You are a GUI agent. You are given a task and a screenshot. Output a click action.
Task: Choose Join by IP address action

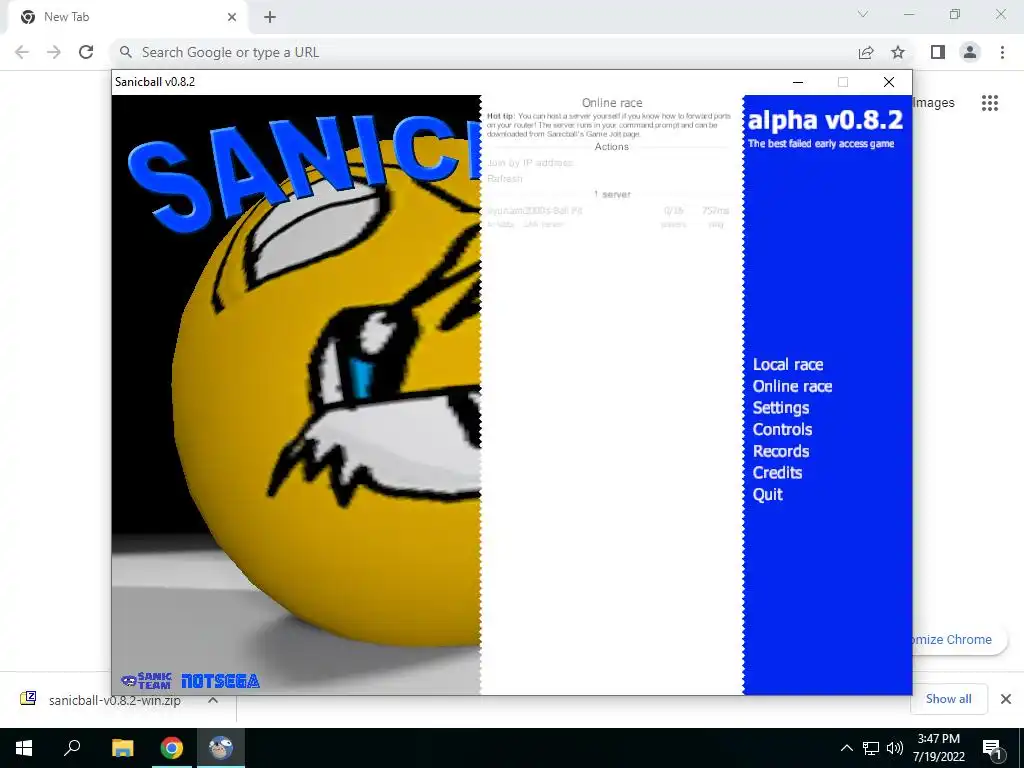[530, 163]
